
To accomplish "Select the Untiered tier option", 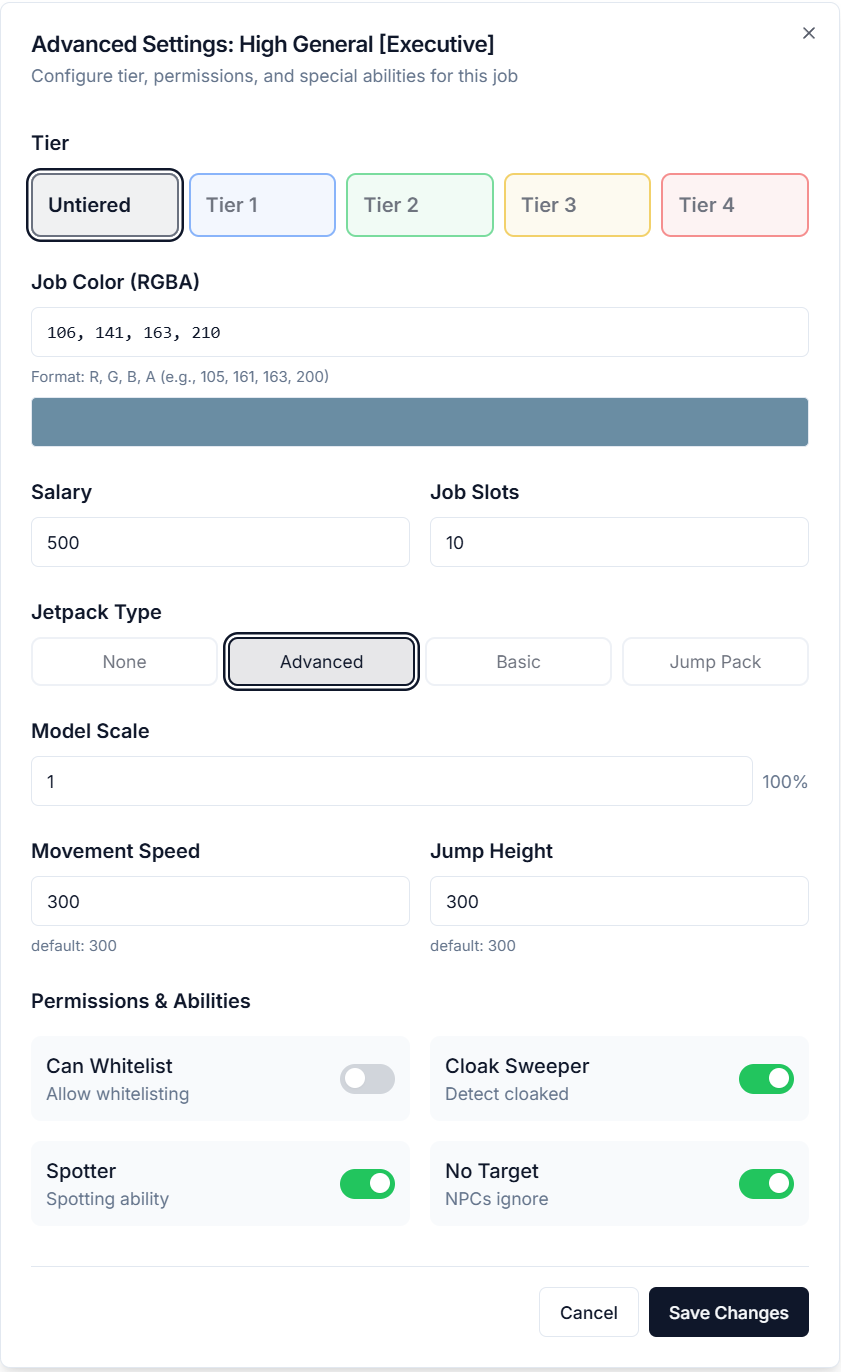I will pyautogui.click(x=105, y=205).
